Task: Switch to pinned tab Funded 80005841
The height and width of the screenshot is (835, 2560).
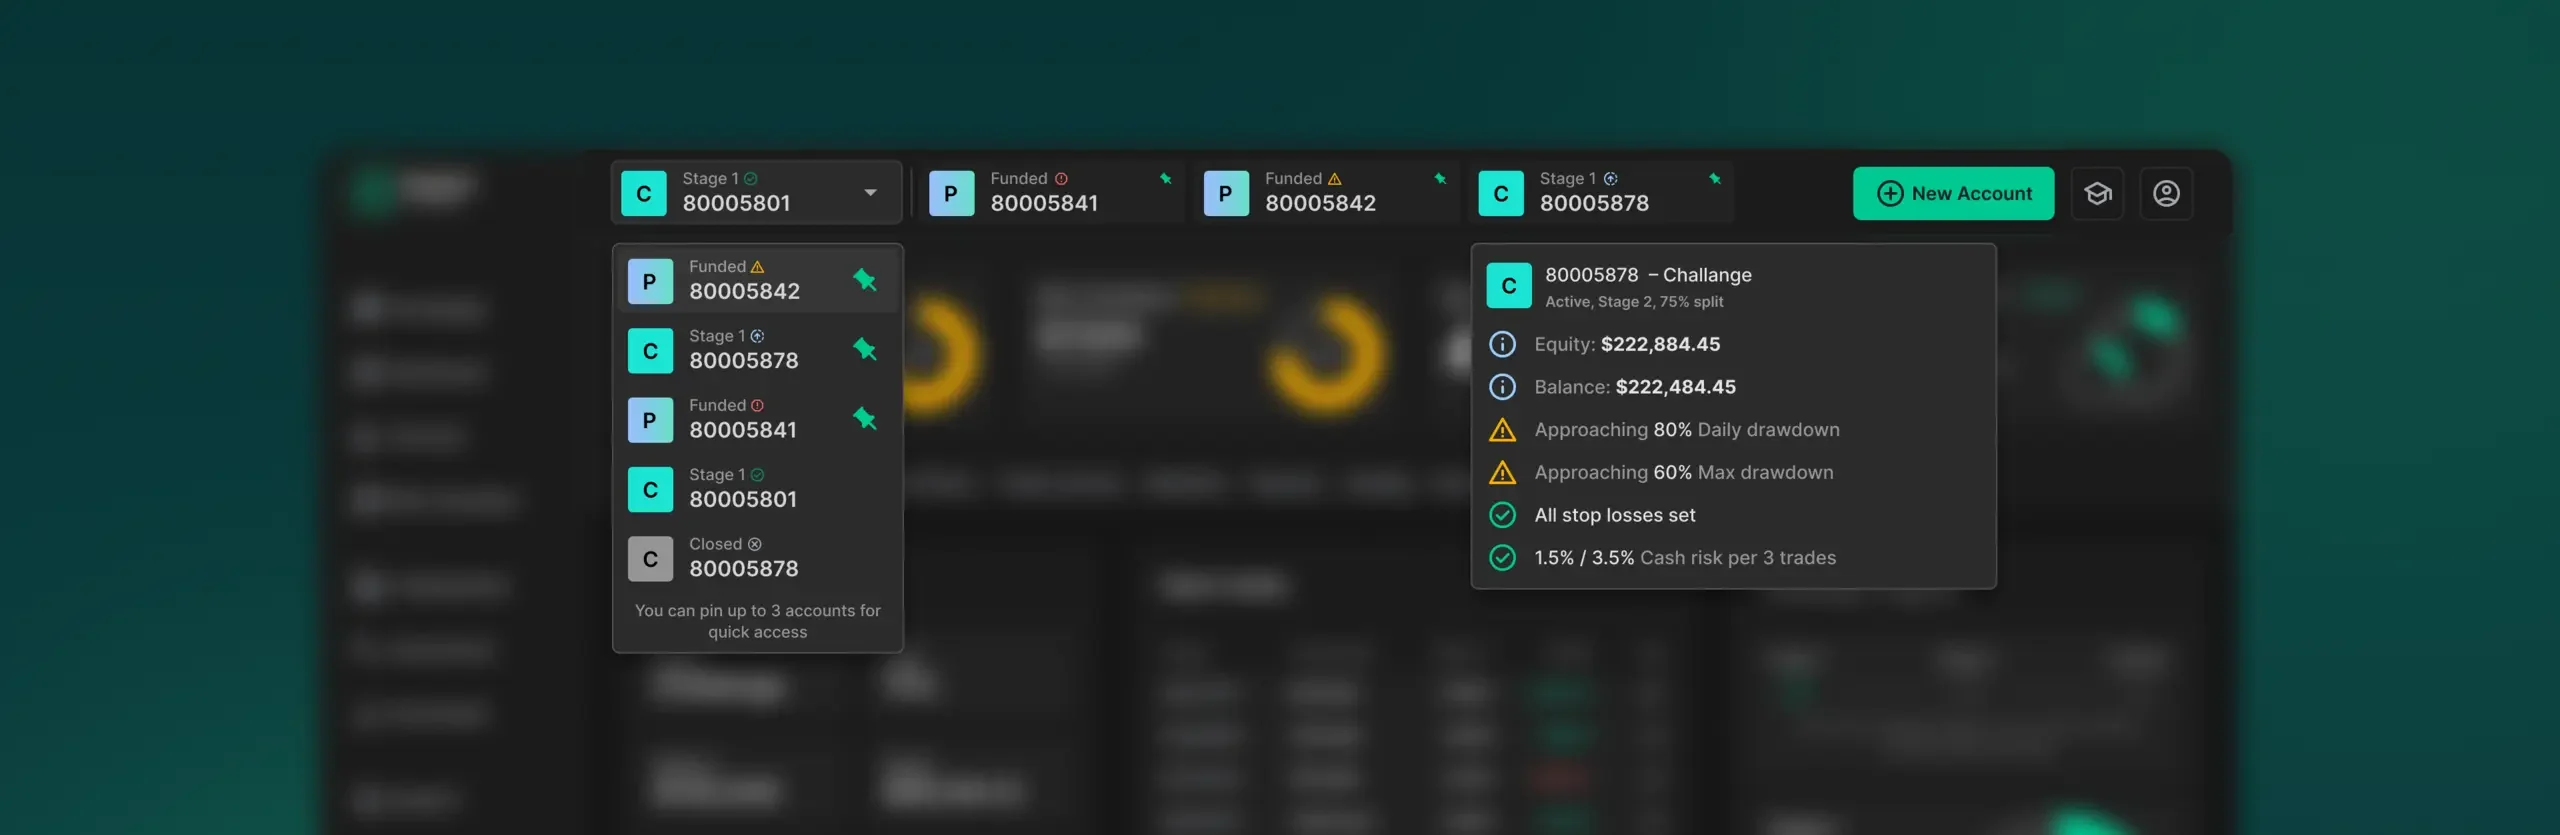Action: (1051, 193)
